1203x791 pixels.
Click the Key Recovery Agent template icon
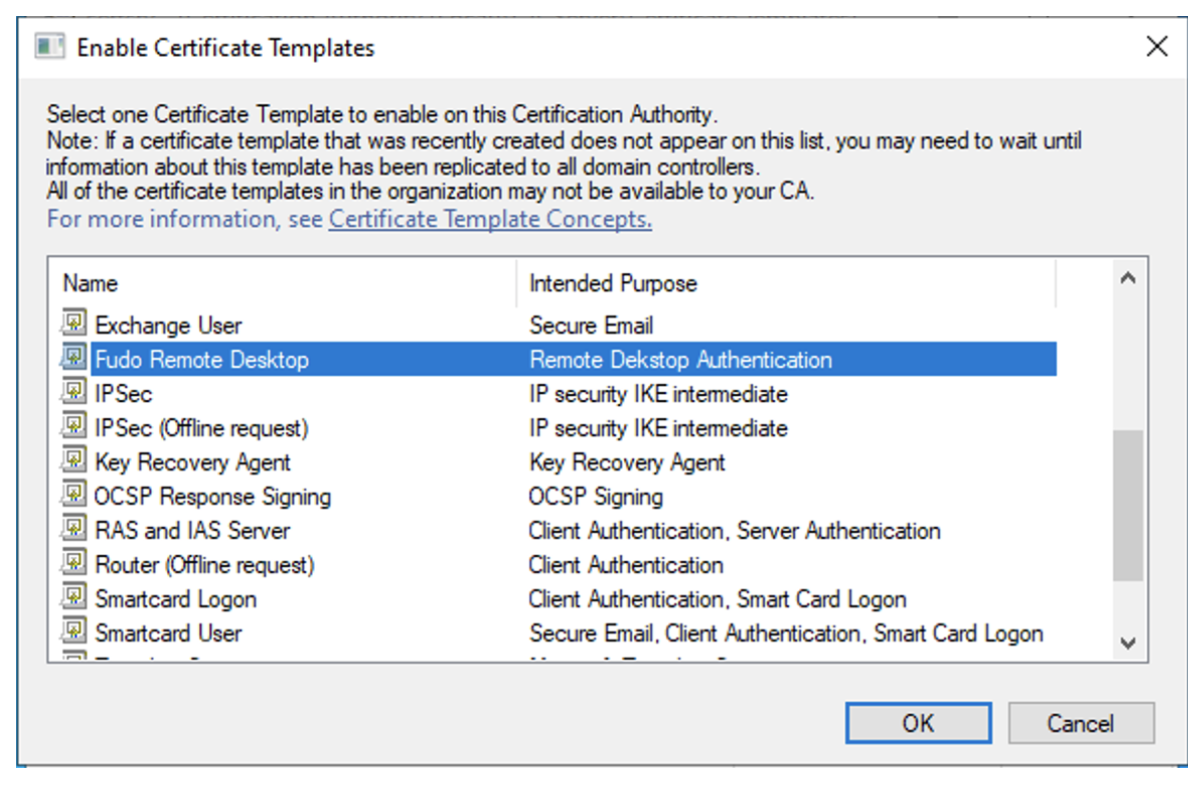75,461
